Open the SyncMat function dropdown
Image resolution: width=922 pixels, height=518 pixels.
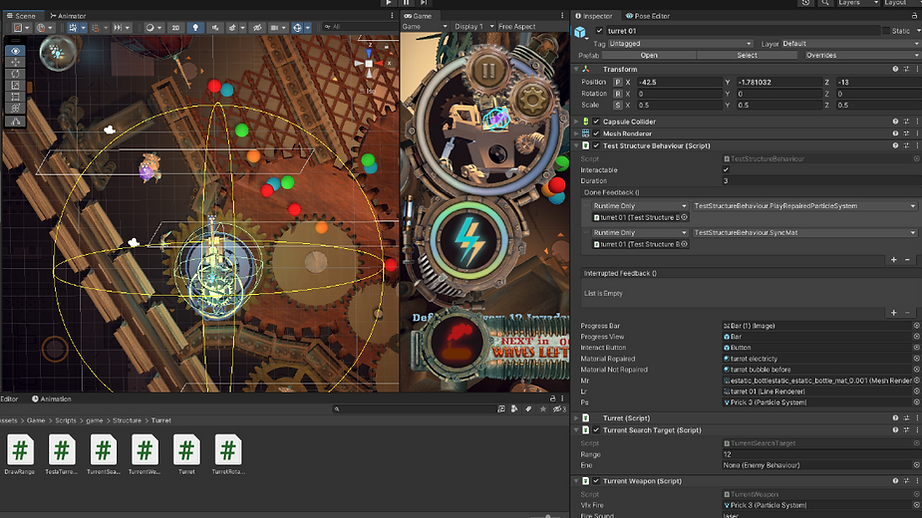coord(804,233)
